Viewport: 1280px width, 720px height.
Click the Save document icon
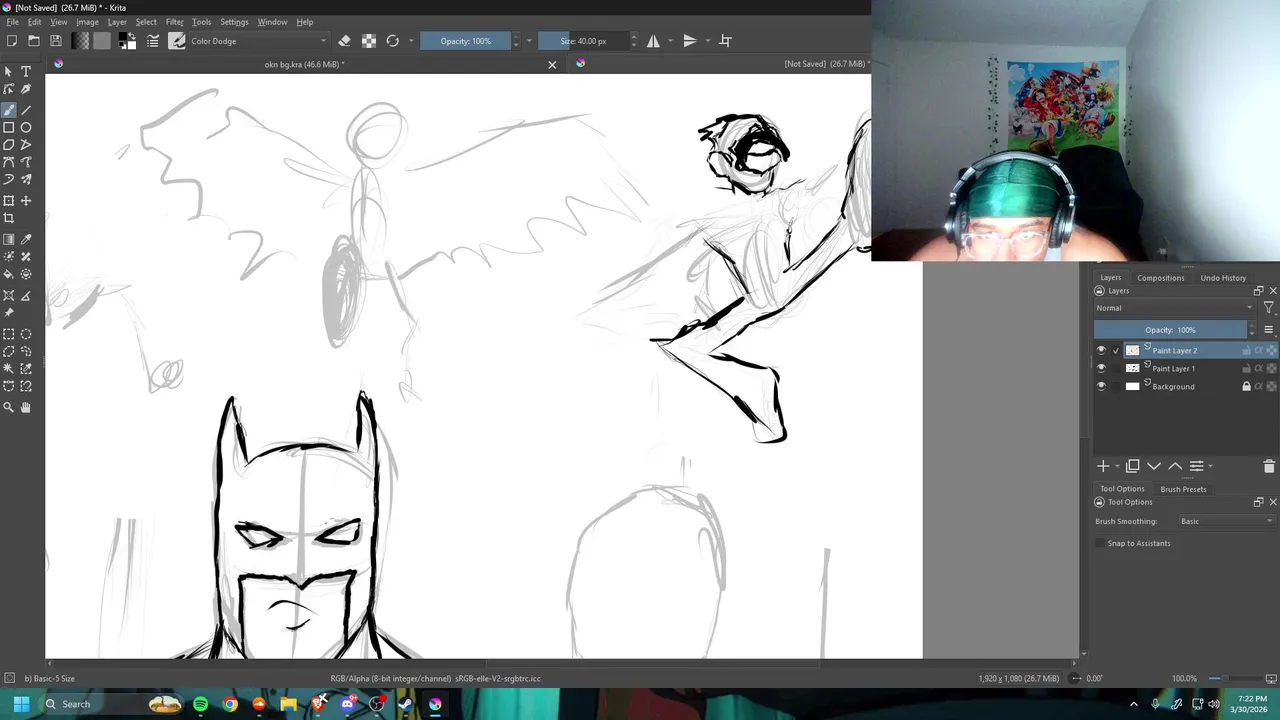click(x=55, y=41)
